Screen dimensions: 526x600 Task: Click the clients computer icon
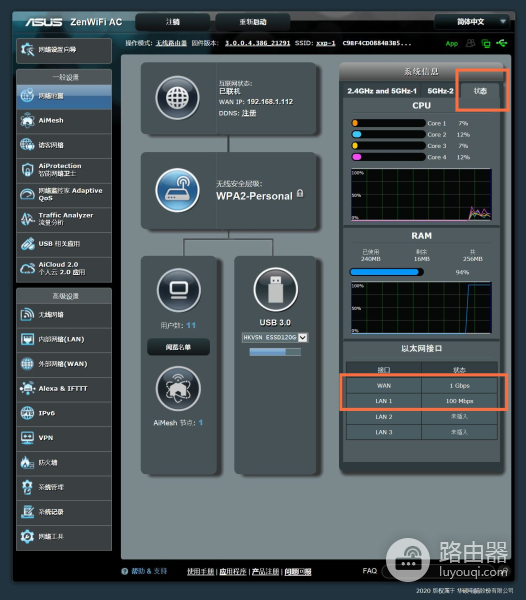pos(179,290)
